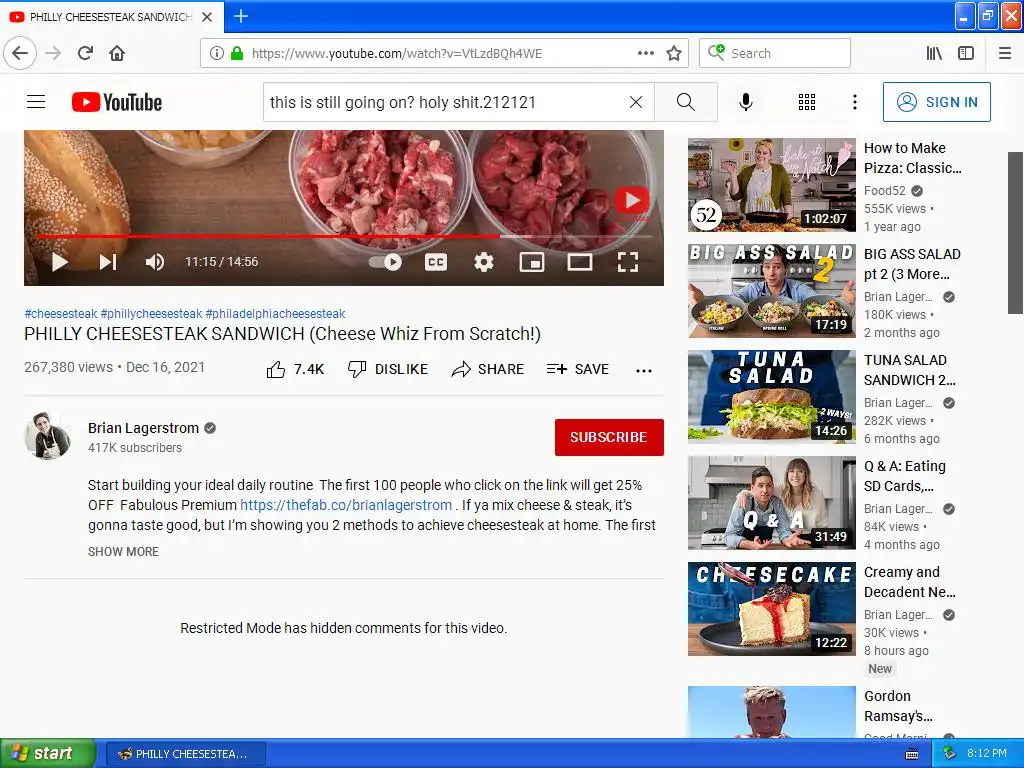Screen dimensions: 1024x768
Task: Click browser forward arrow
Action: (53, 53)
